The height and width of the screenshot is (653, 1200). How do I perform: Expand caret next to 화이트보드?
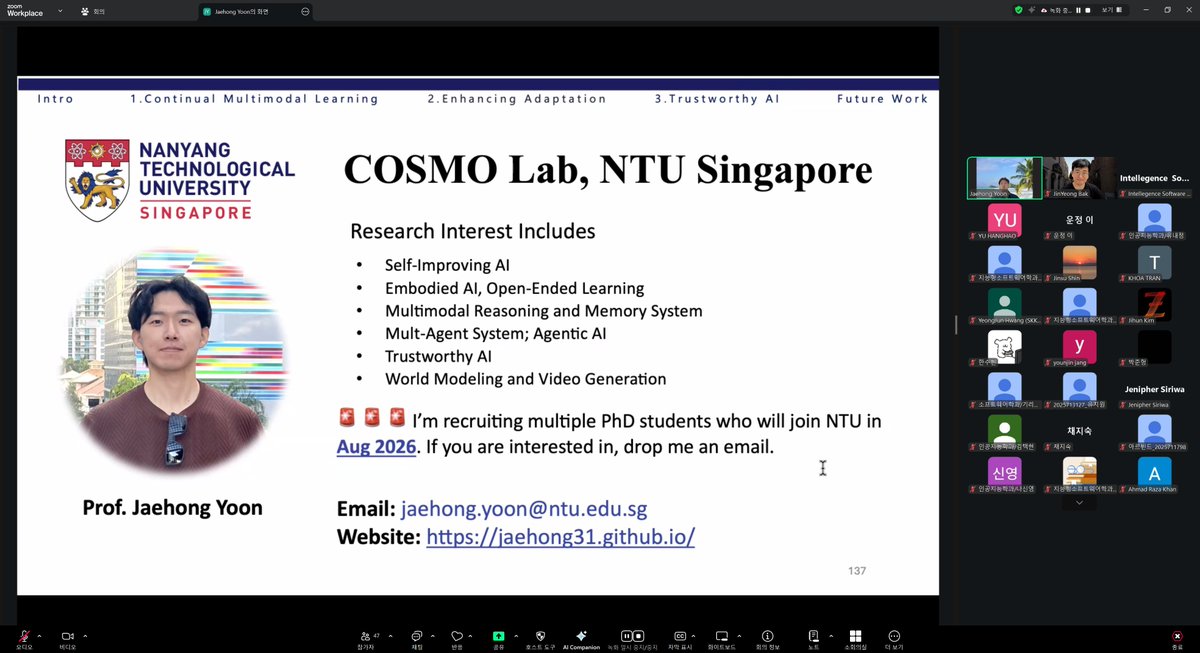738,635
